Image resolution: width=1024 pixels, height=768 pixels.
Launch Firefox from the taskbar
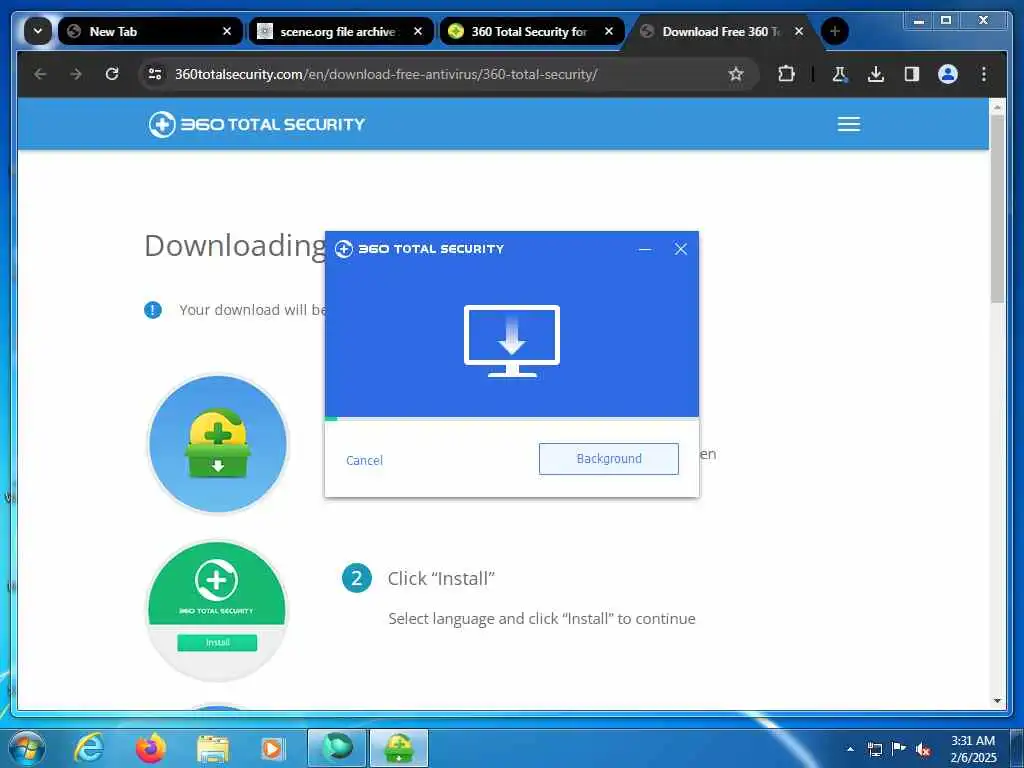(151, 748)
